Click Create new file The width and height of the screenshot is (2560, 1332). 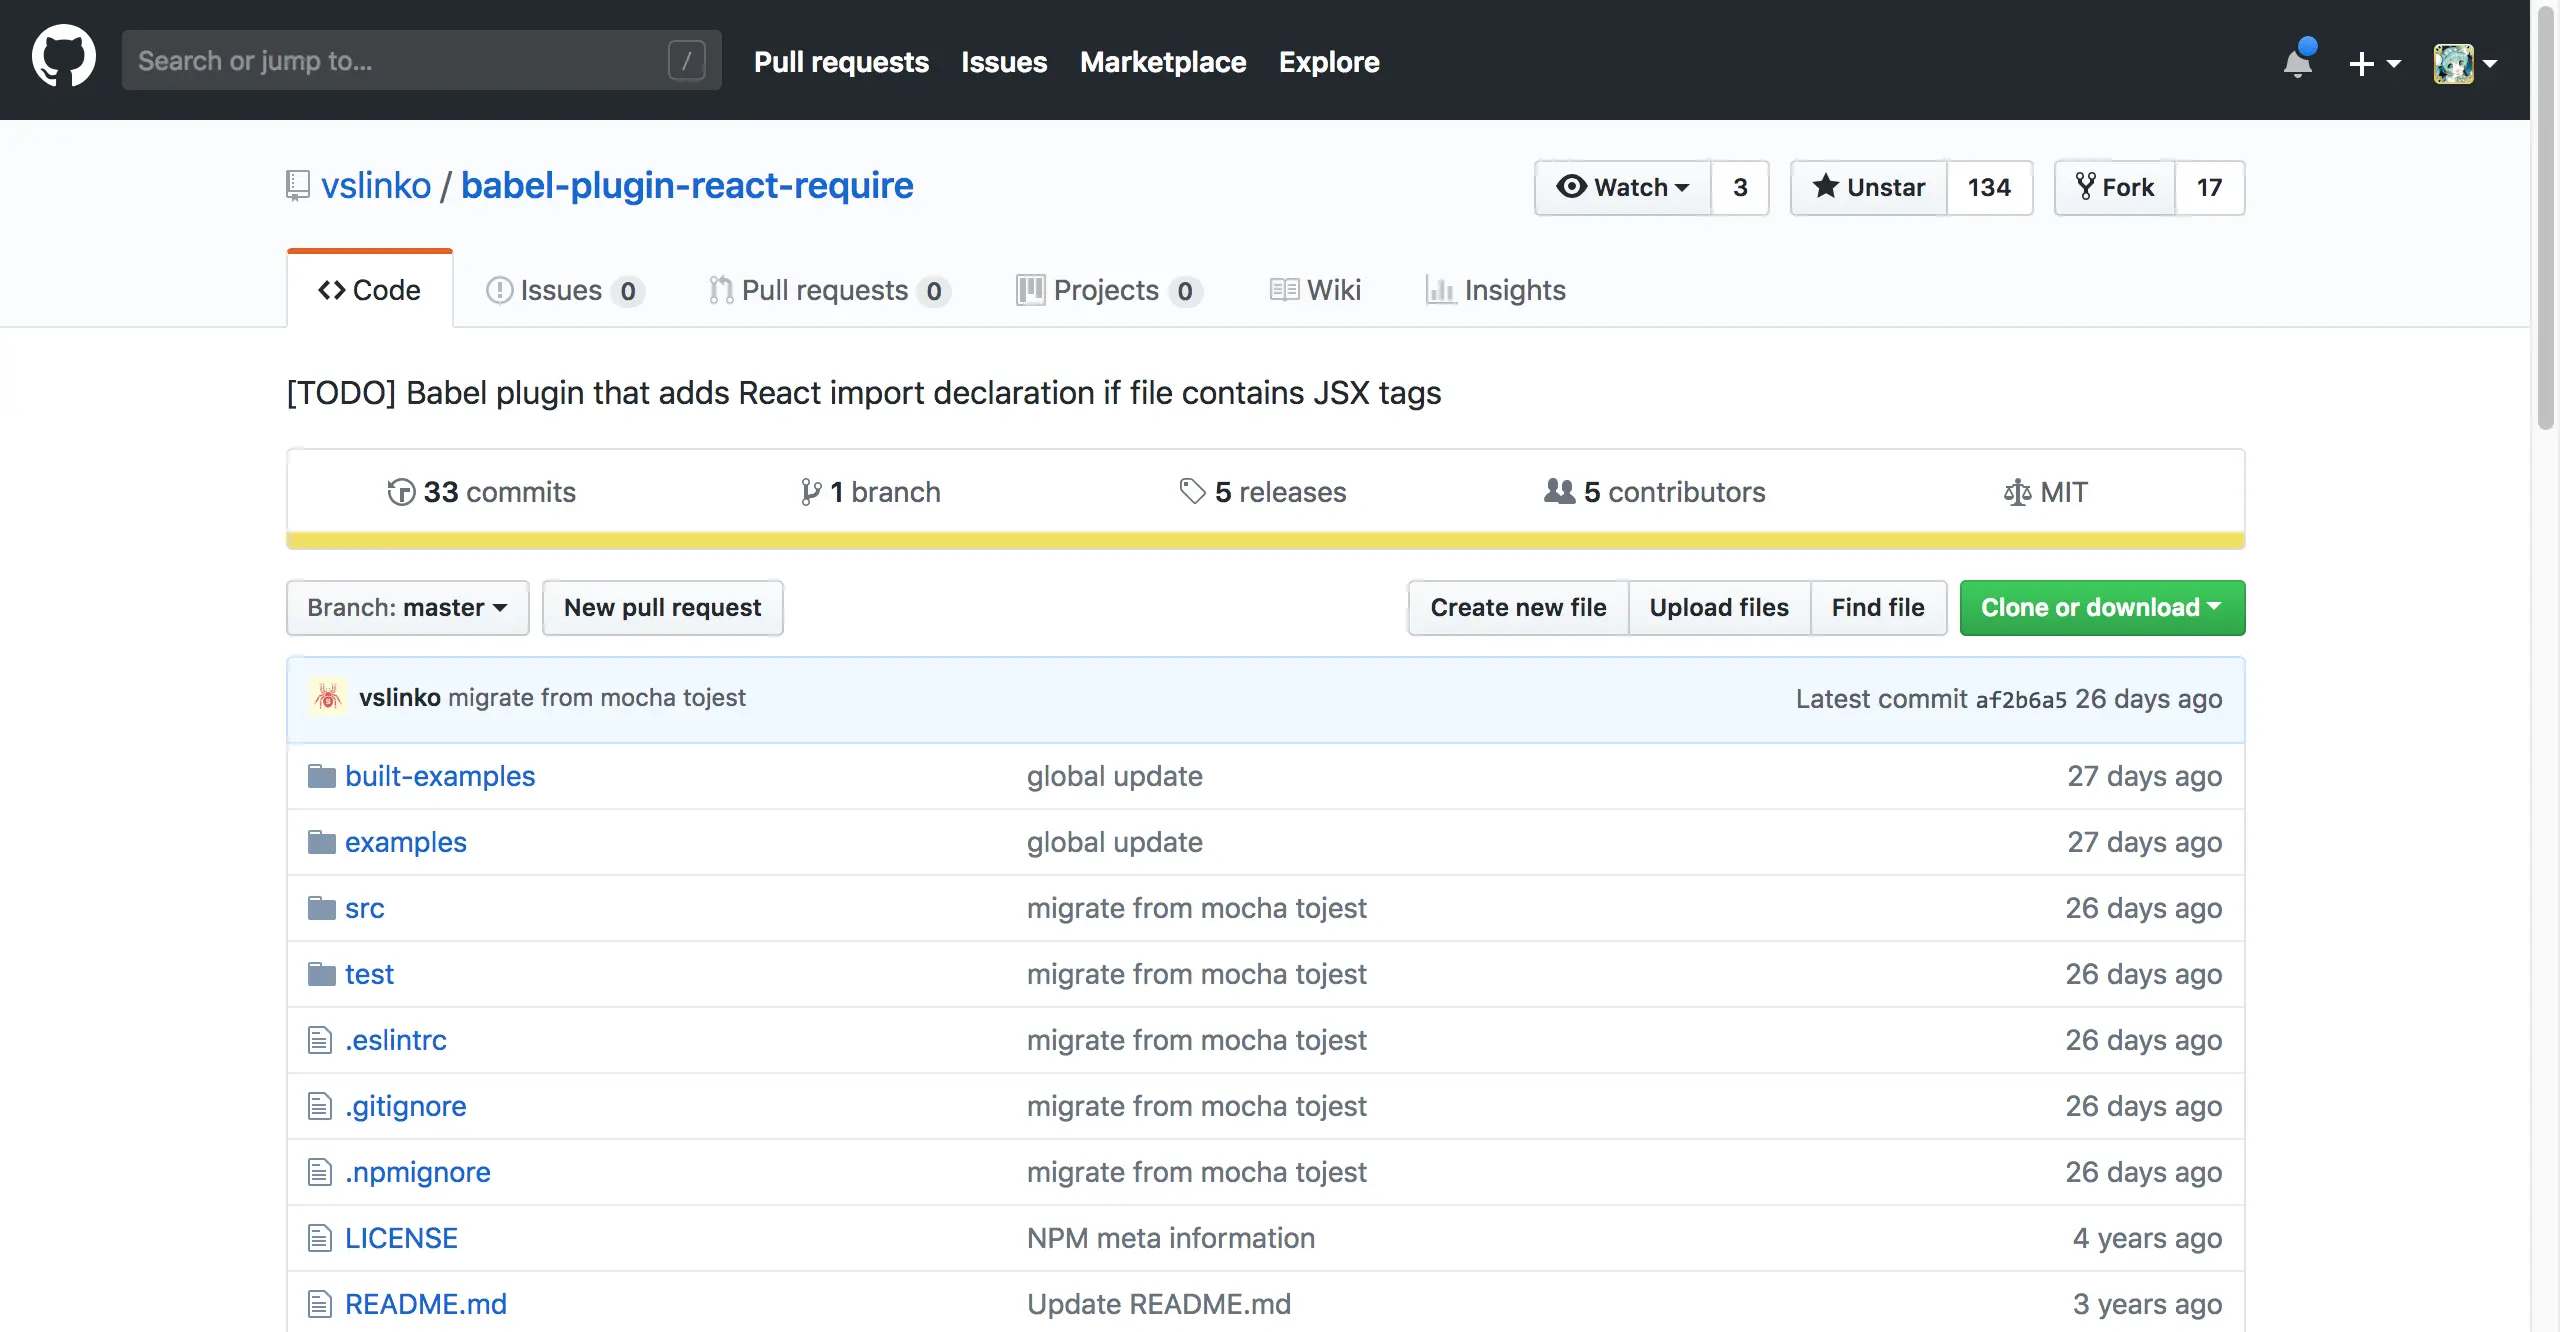coord(1518,607)
